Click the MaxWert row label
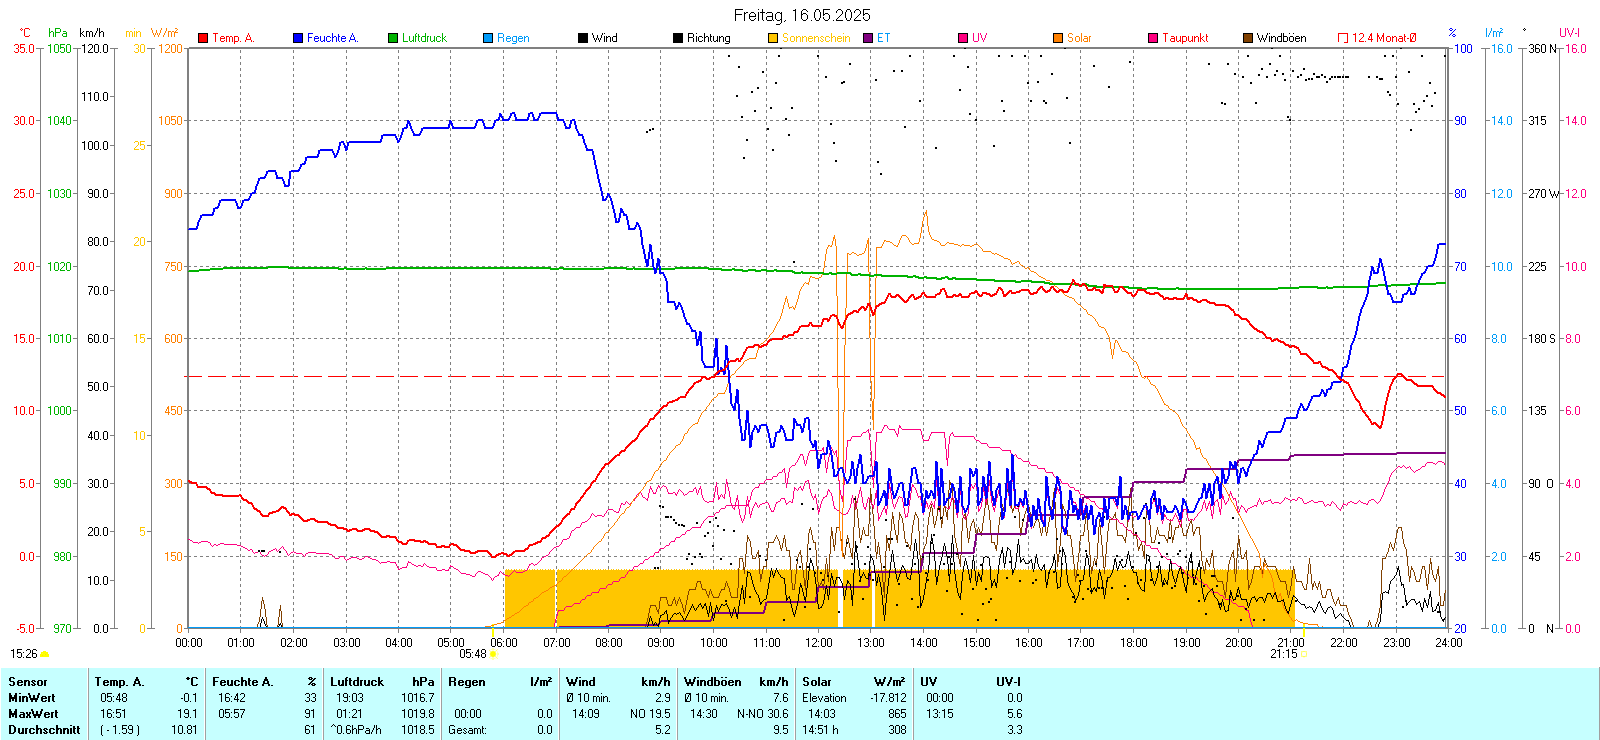Screen dimensions: 1600x740 coord(33,714)
